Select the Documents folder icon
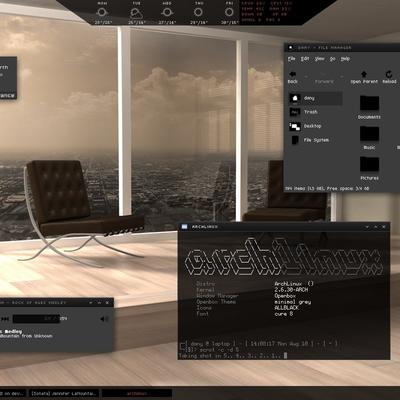The height and width of the screenshot is (400, 400). (x=369, y=103)
